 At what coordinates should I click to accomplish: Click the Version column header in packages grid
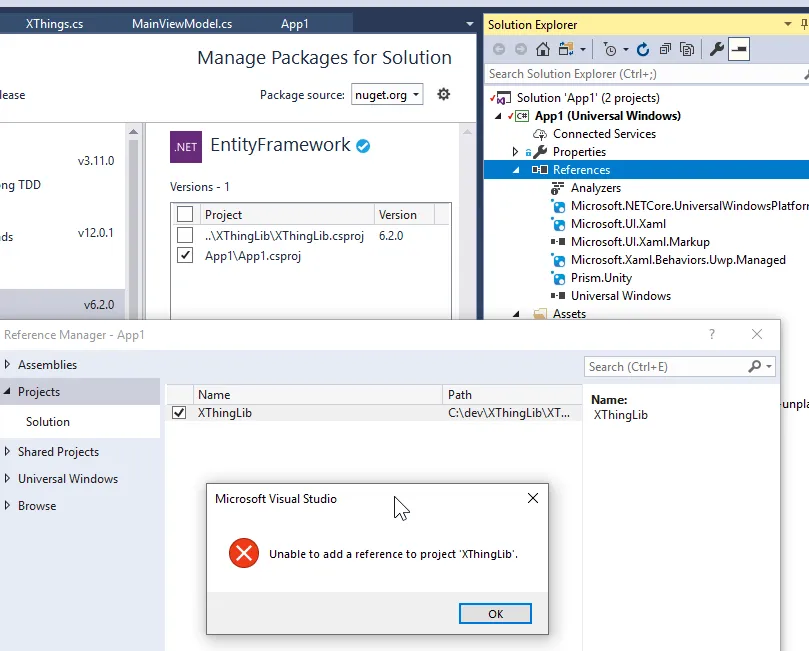404,215
